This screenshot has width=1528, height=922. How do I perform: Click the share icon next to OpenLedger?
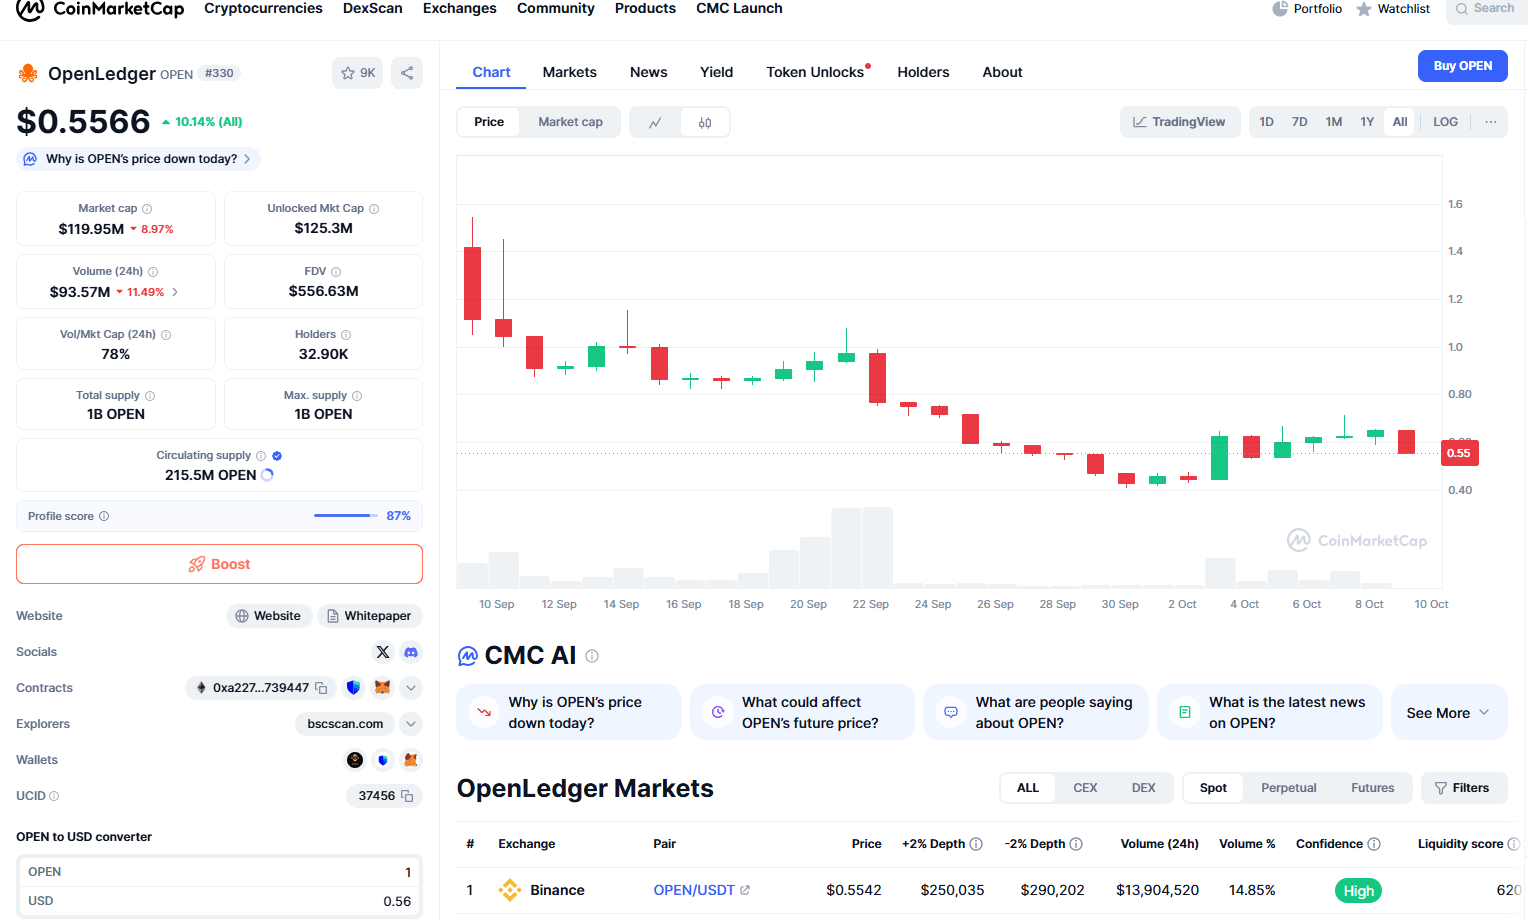(407, 73)
